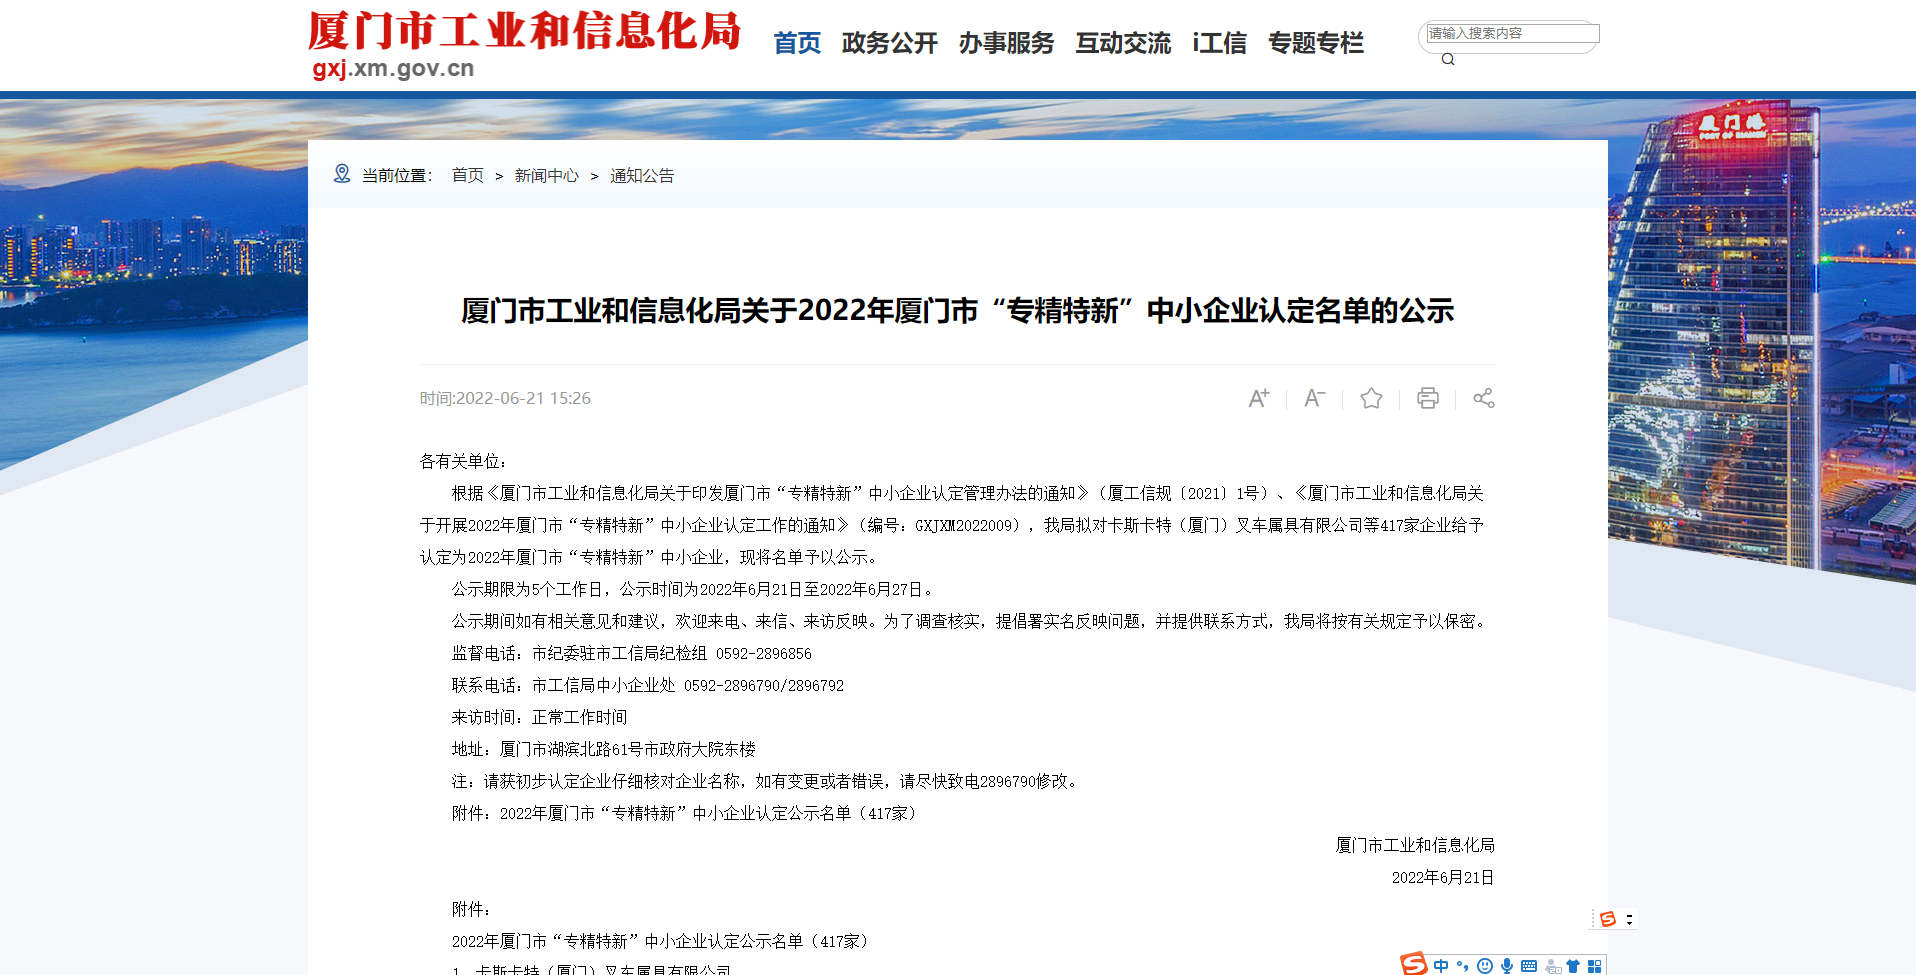The height and width of the screenshot is (975, 1916).
Task: Bookmark the article with star icon
Action: click(x=1371, y=398)
